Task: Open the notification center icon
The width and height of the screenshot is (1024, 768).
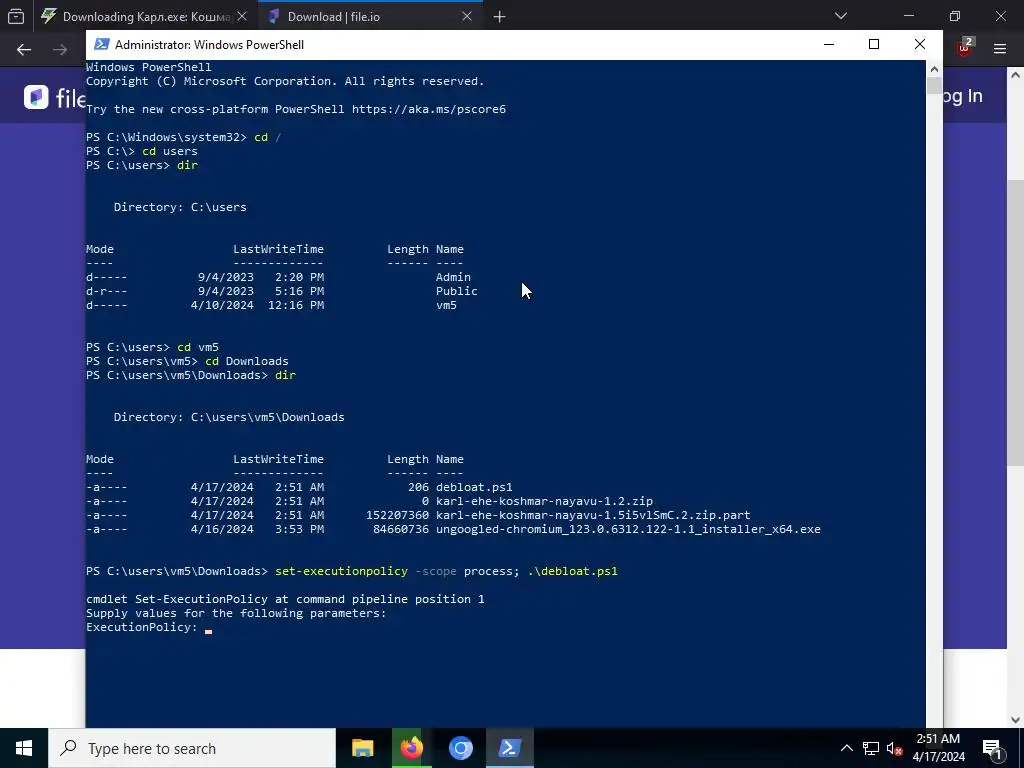Action: (992, 748)
